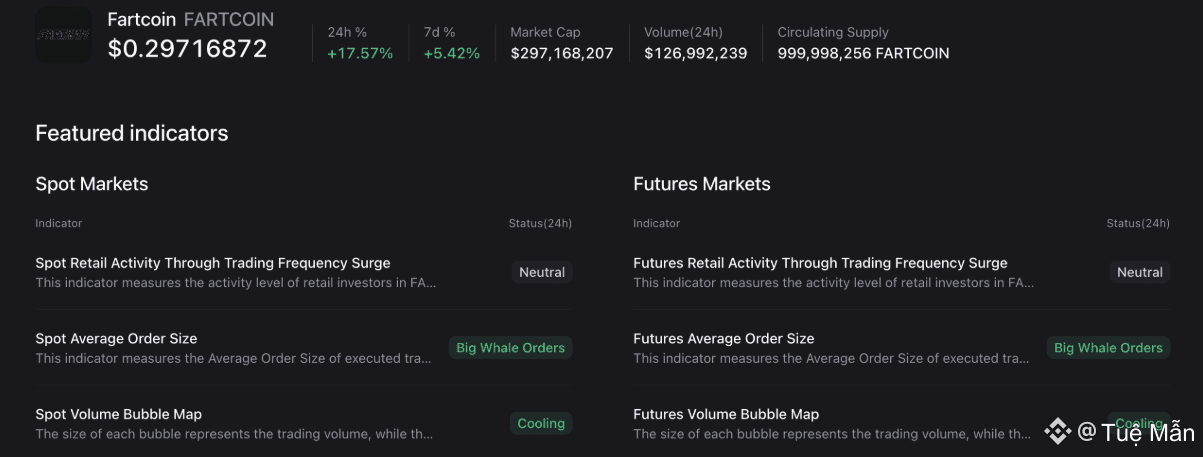Click the Neutral badge in Spot Markets
Viewport: 1203px width, 457px height.
[x=542, y=272]
